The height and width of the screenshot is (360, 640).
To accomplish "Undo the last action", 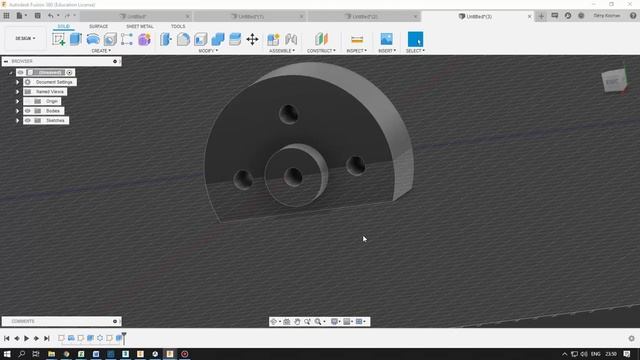I will tap(51, 16).
